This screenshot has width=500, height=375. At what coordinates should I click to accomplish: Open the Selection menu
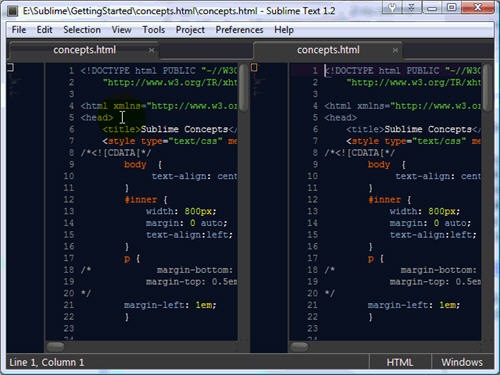coord(82,30)
